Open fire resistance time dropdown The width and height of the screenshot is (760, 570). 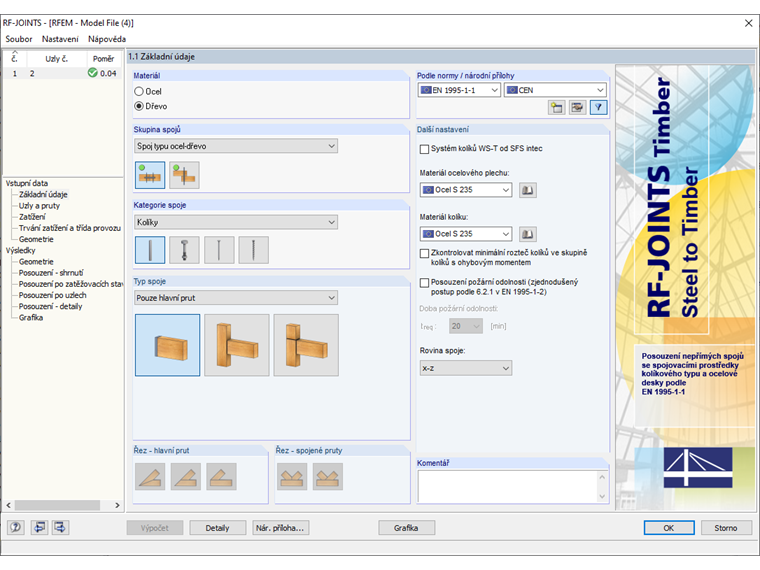click(466, 326)
